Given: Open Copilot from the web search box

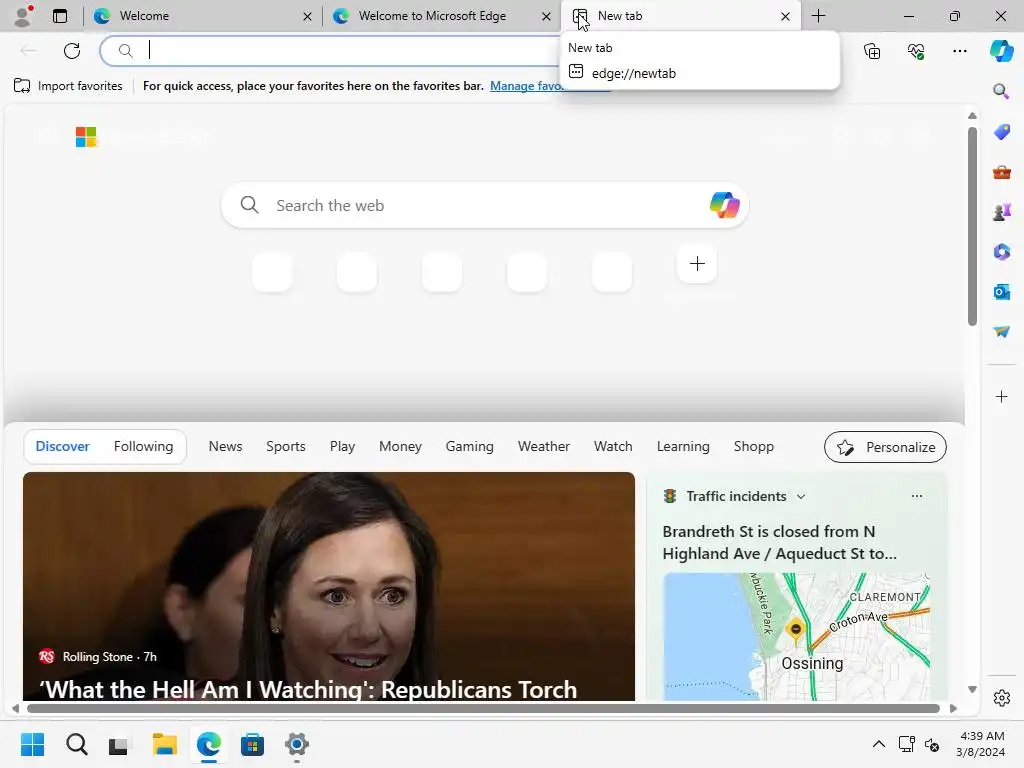Looking at the screenshot, I should [x=724, y=205].
